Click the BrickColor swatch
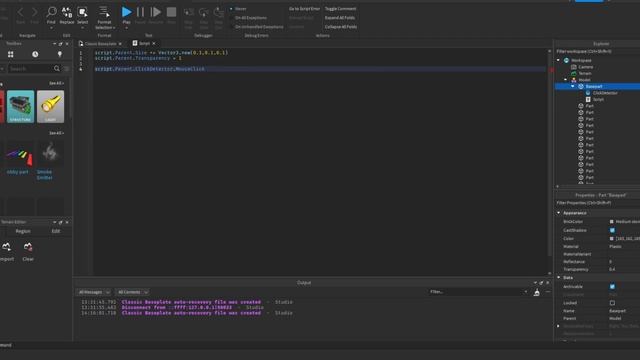Viewport: 640px width, 360px height. 611,222
